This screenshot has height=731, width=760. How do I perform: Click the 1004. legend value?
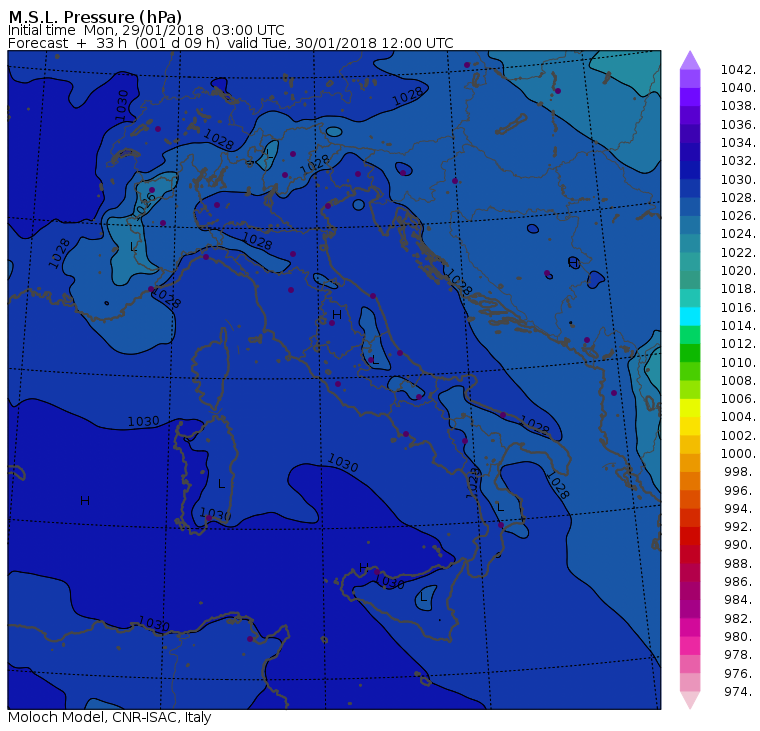pos(738,417)
